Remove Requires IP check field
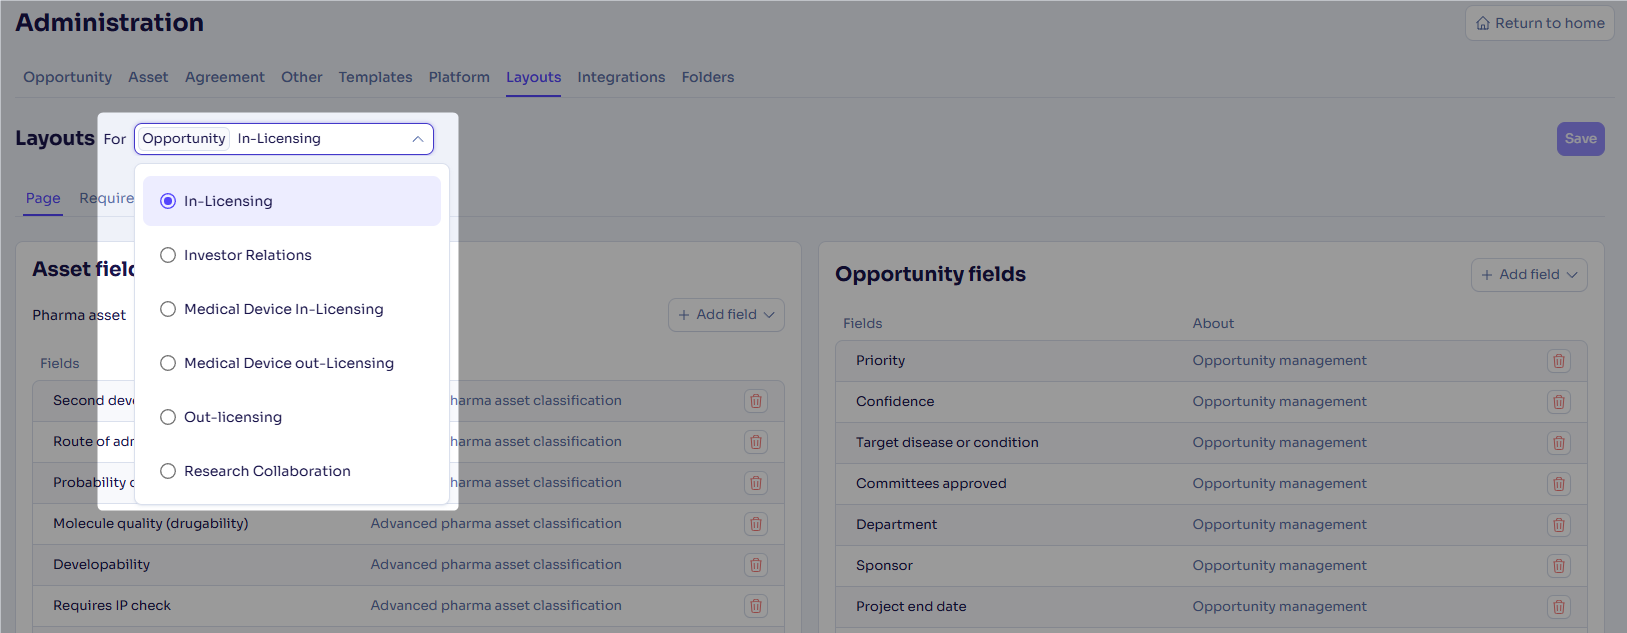1627x633 pixels. point(756,606)
